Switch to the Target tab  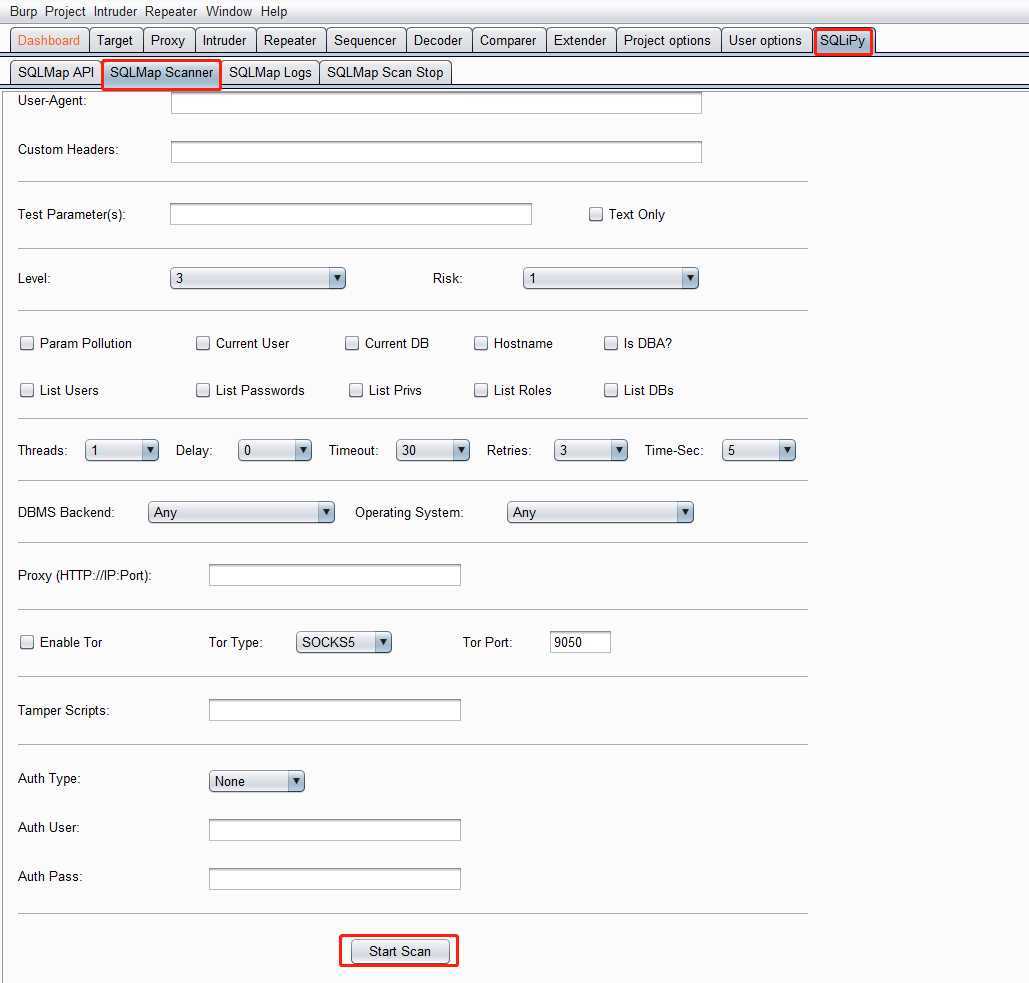(115, 41)
